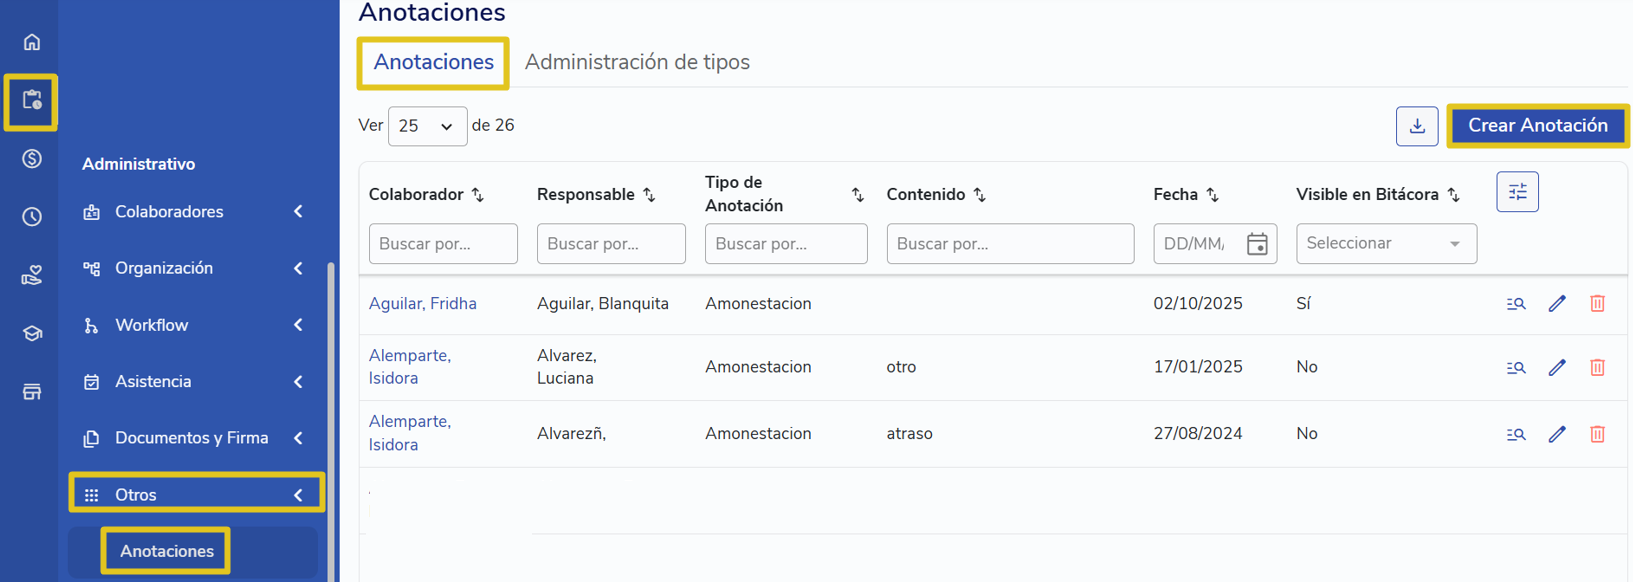Viewport: 1633px width, 582px height.
Task: Select the clipboard administrative icon
Action: point(32,101)
